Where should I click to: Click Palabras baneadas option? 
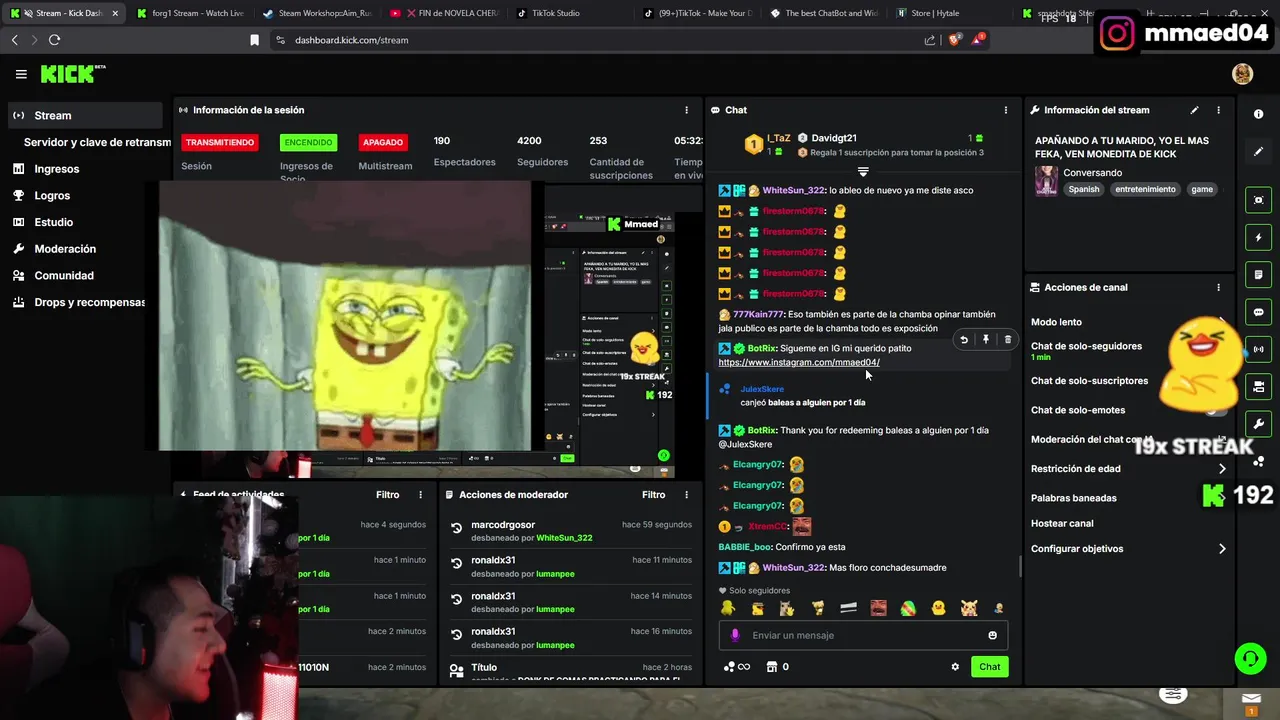pyautogui.click(x=1074, y=498)
